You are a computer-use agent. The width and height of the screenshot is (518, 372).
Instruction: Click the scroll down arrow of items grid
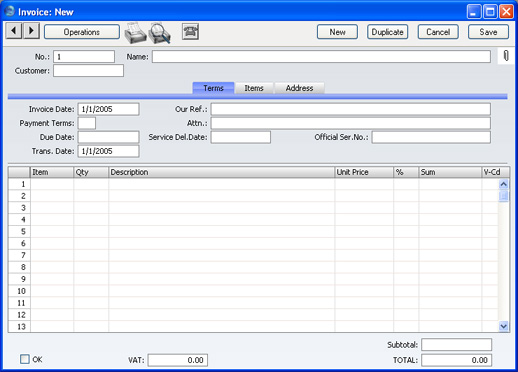(x=504, y=326)
